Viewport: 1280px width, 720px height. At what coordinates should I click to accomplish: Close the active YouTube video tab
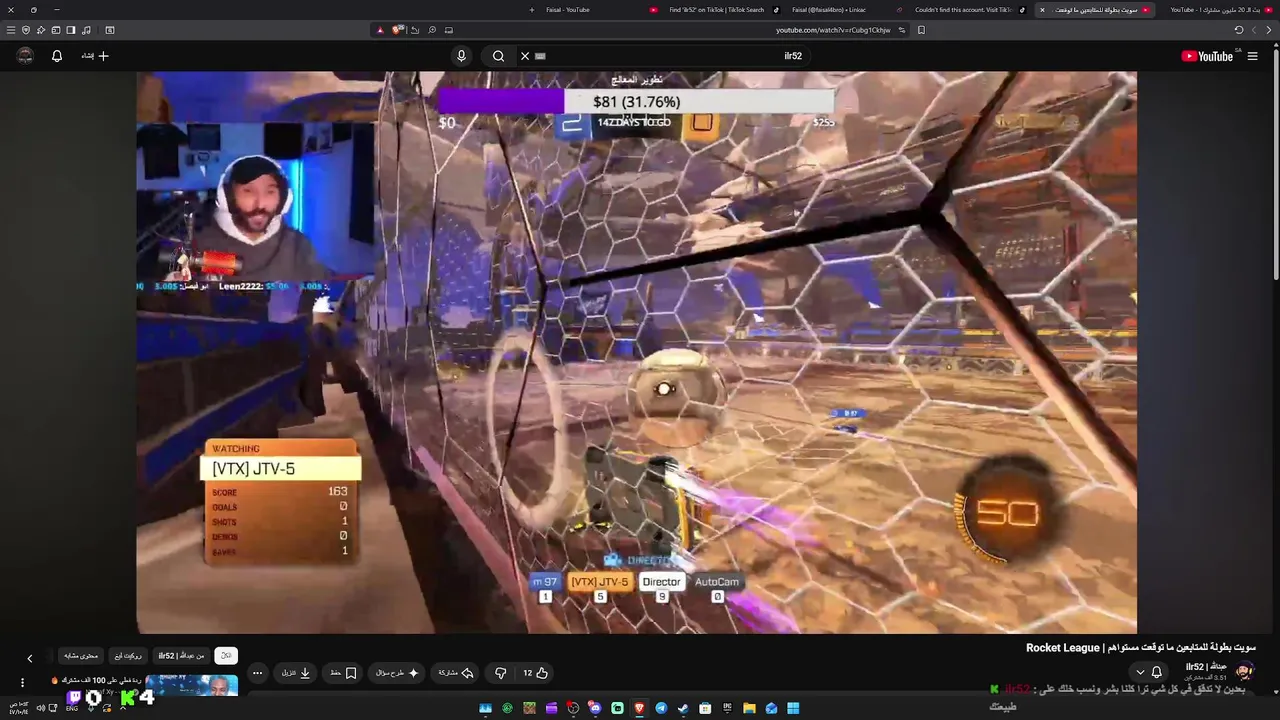click(x=1042, y=10)
